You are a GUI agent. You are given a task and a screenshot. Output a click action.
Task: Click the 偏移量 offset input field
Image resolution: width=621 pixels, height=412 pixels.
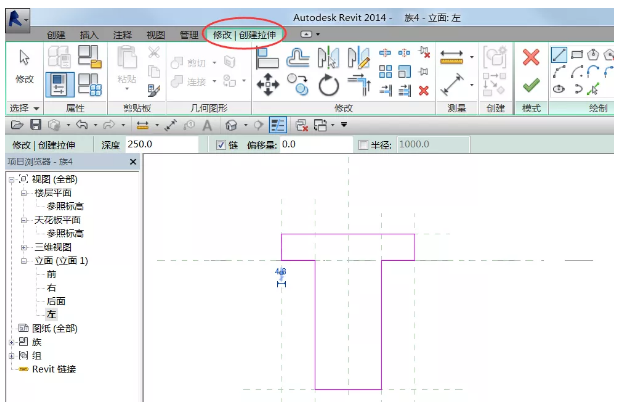tap(316, 144)
